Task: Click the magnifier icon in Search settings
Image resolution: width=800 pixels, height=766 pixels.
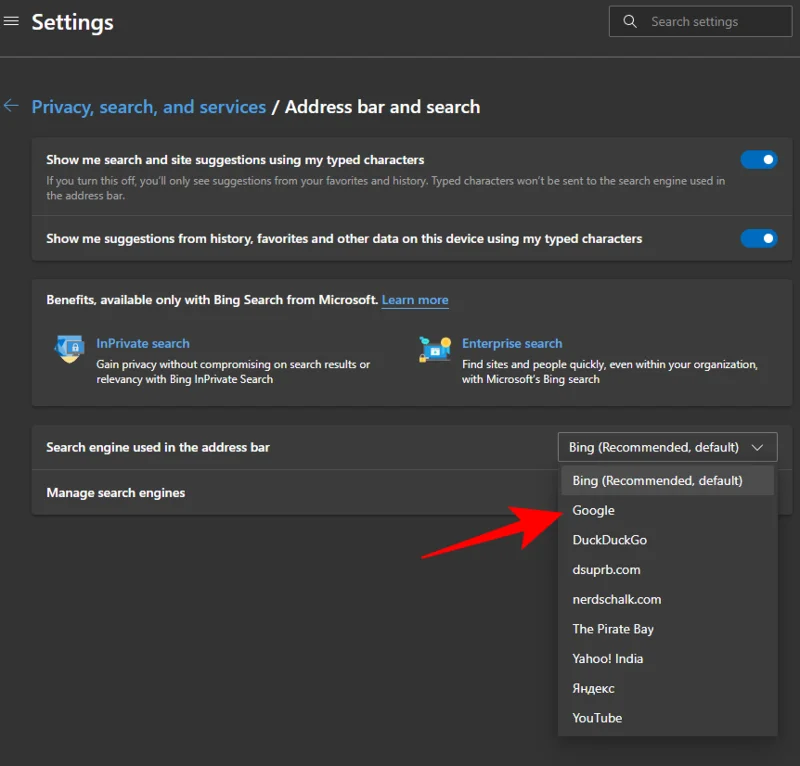Action: coord(630,21)
